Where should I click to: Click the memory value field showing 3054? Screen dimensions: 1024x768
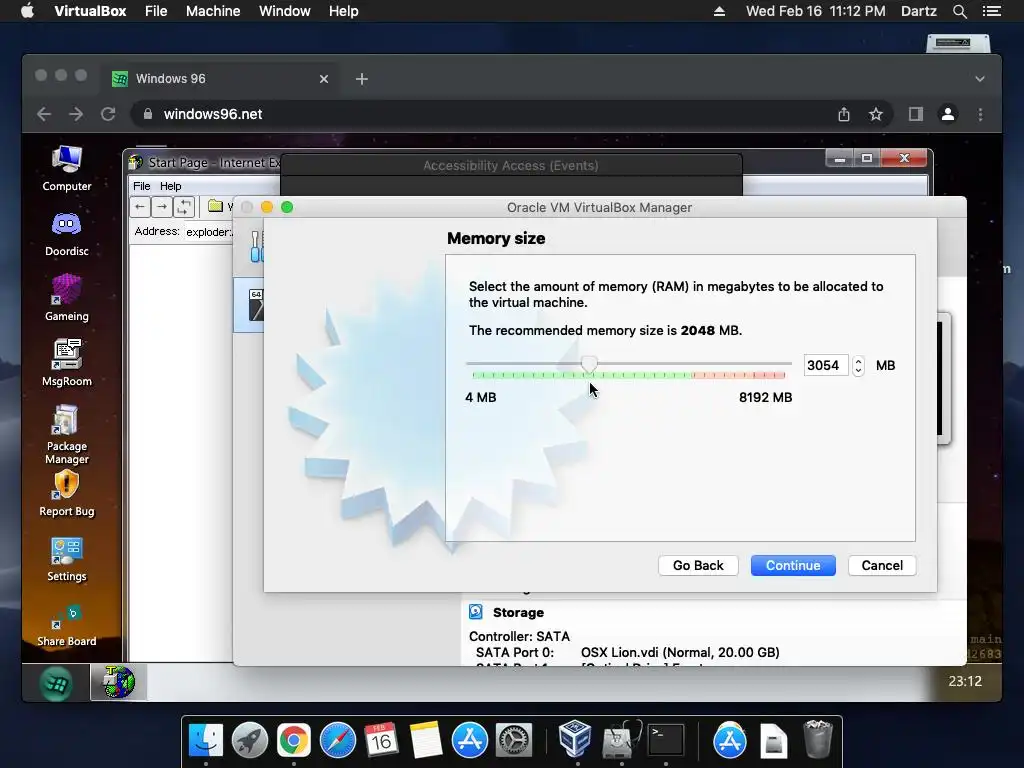click(x=825, y=365)
